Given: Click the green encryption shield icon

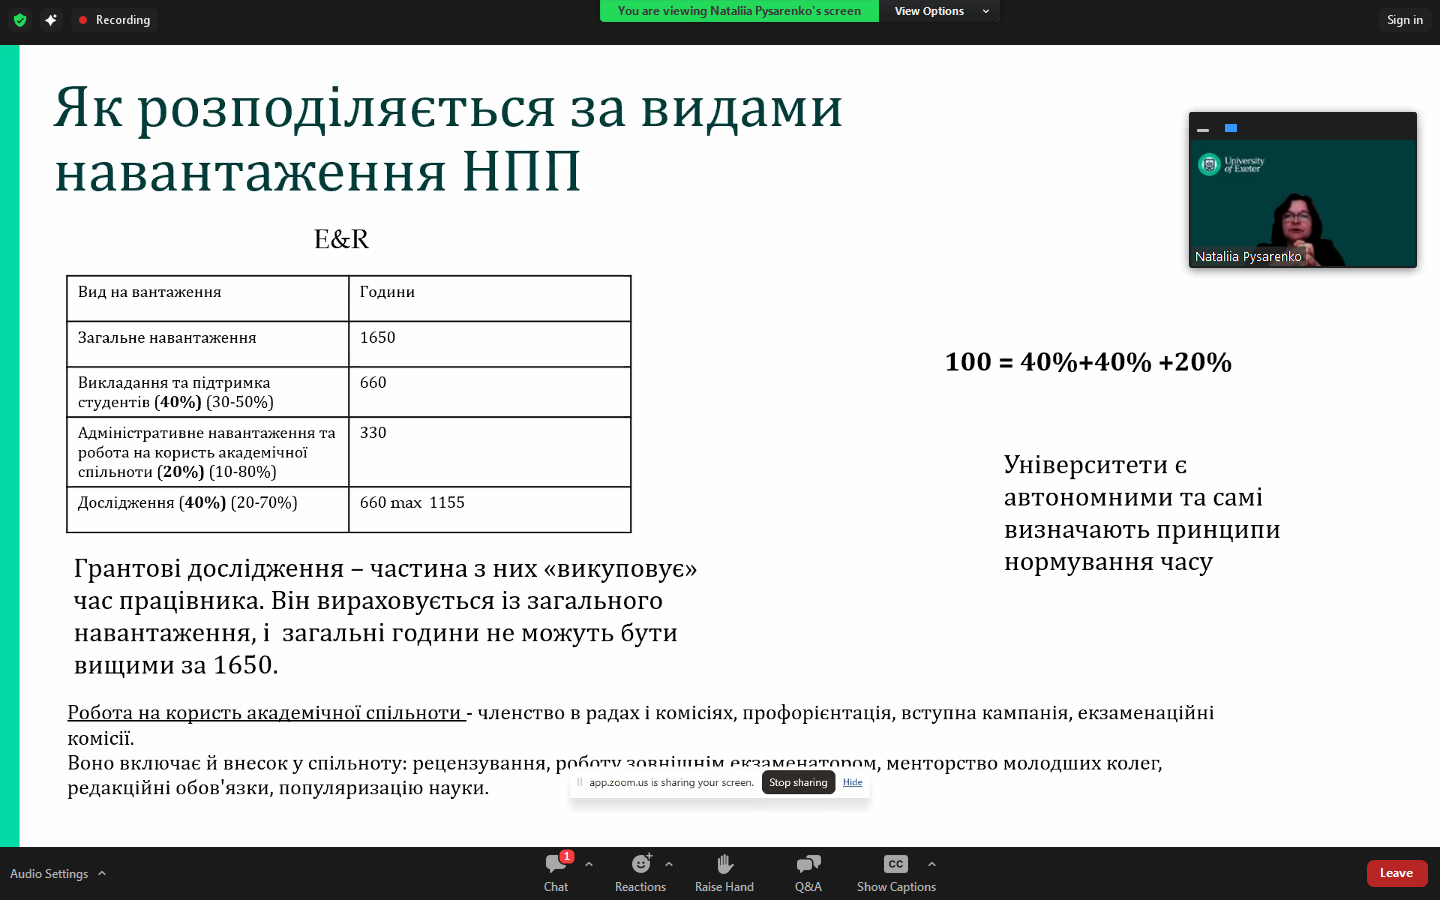Looking at the screenshot, I should tap(20, 20).
